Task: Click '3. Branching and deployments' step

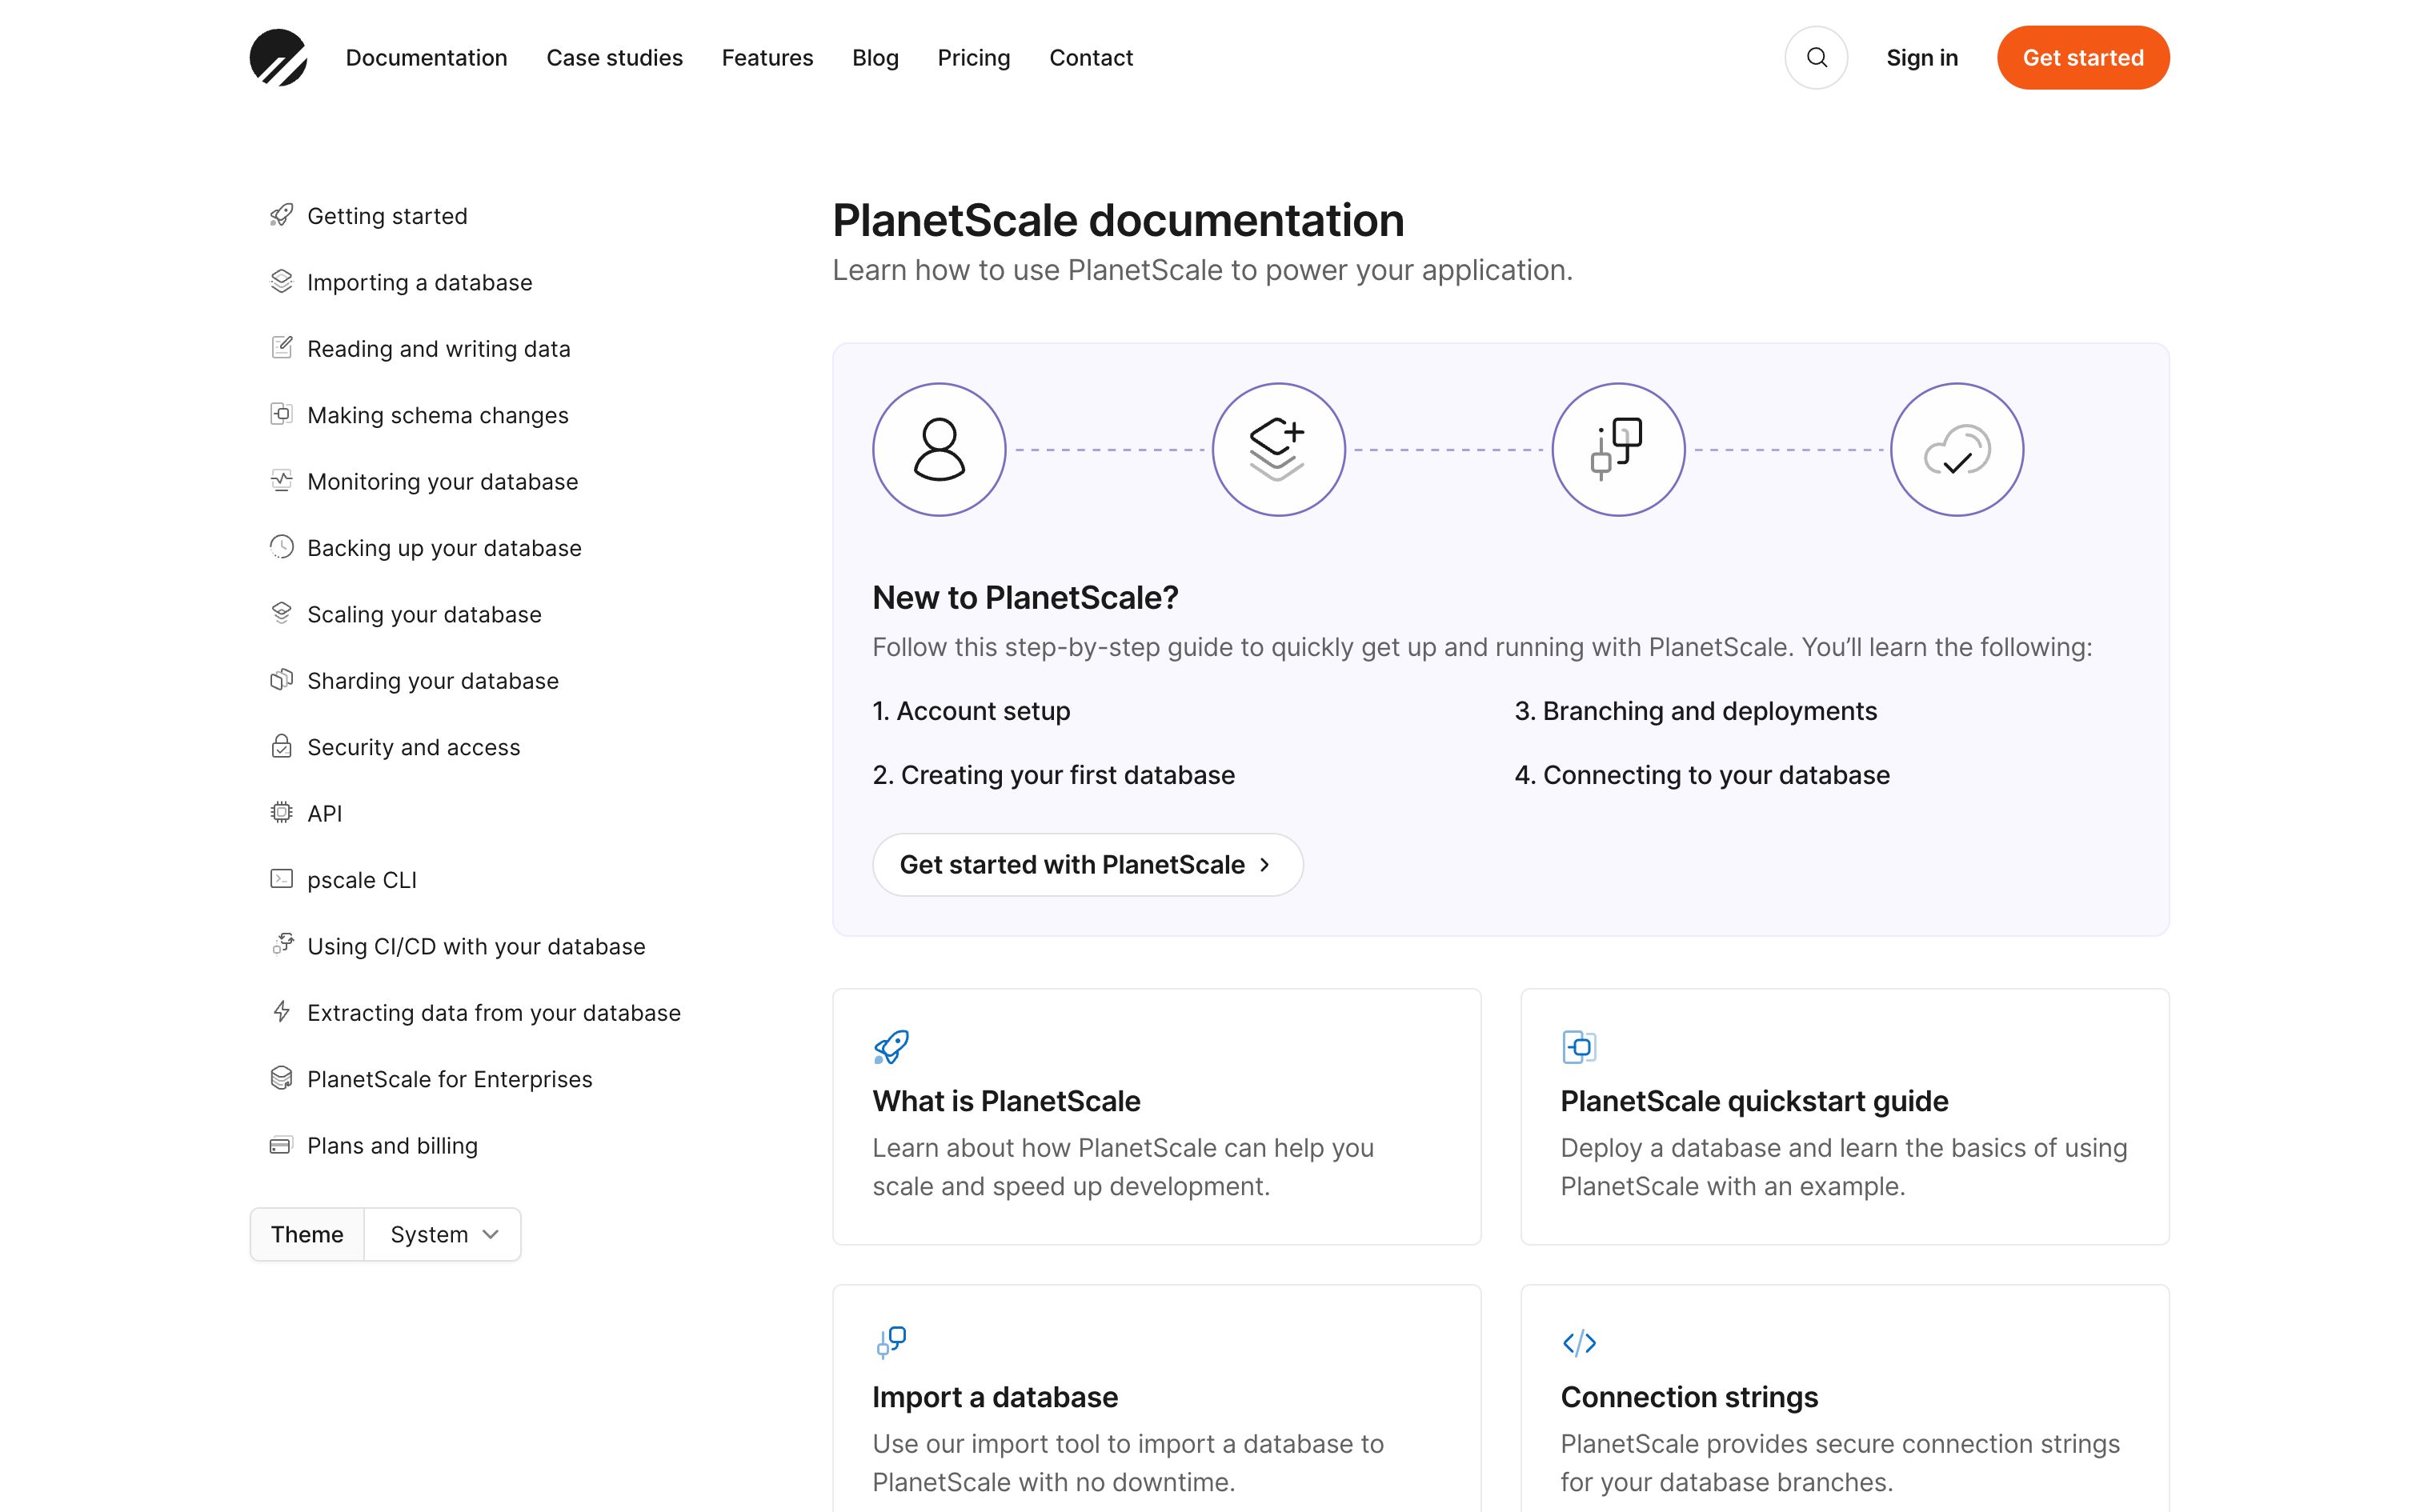Action: (1696, 711)
